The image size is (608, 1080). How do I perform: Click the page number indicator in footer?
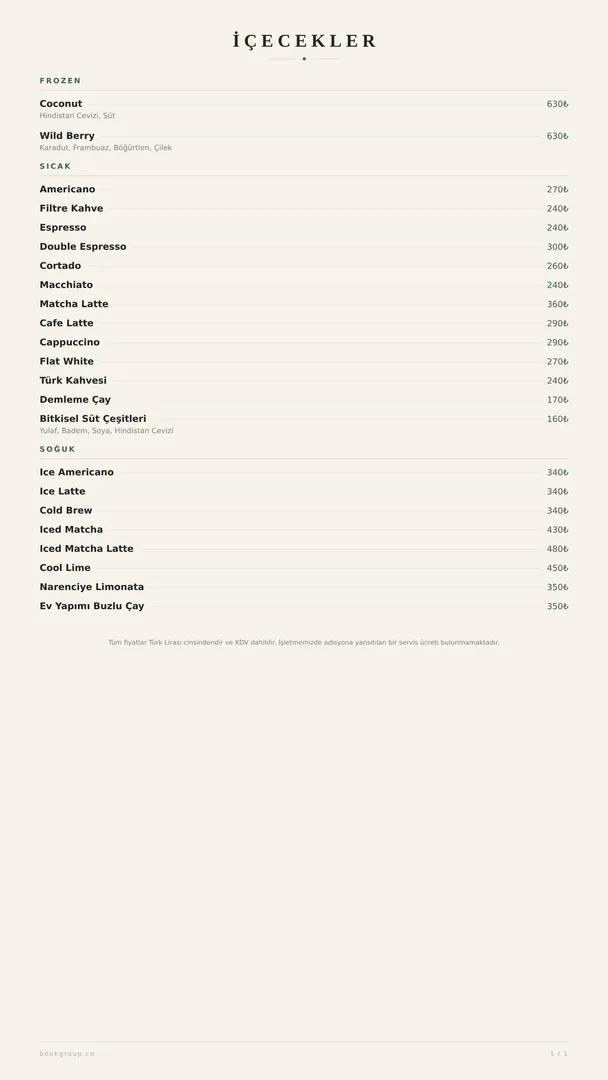[x=558, y=1054]
